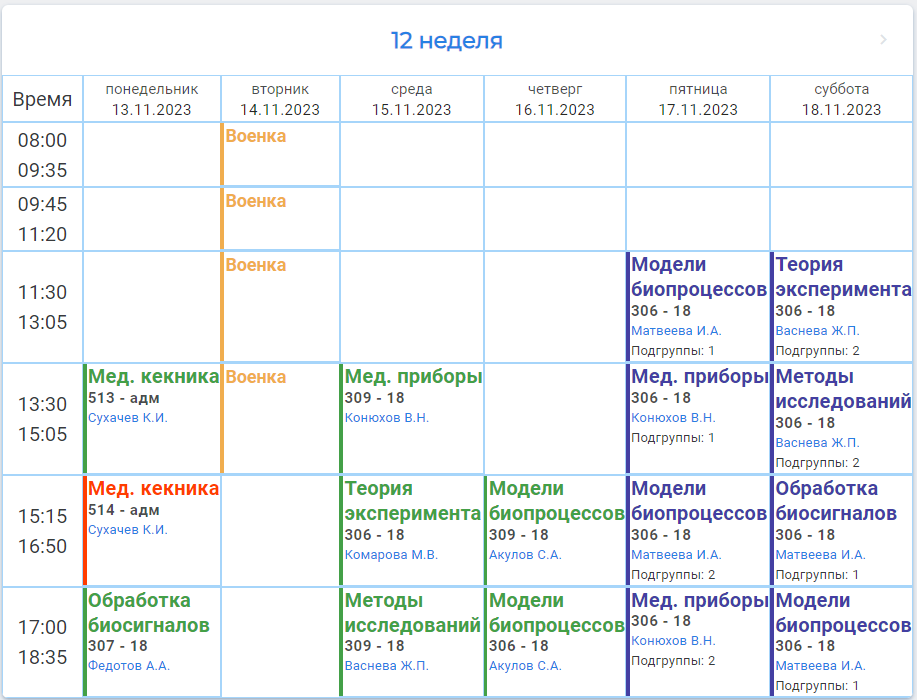The image size is (917, 700).
Task: Select the суббота 18.11.2023 column header
Action: 841,99
